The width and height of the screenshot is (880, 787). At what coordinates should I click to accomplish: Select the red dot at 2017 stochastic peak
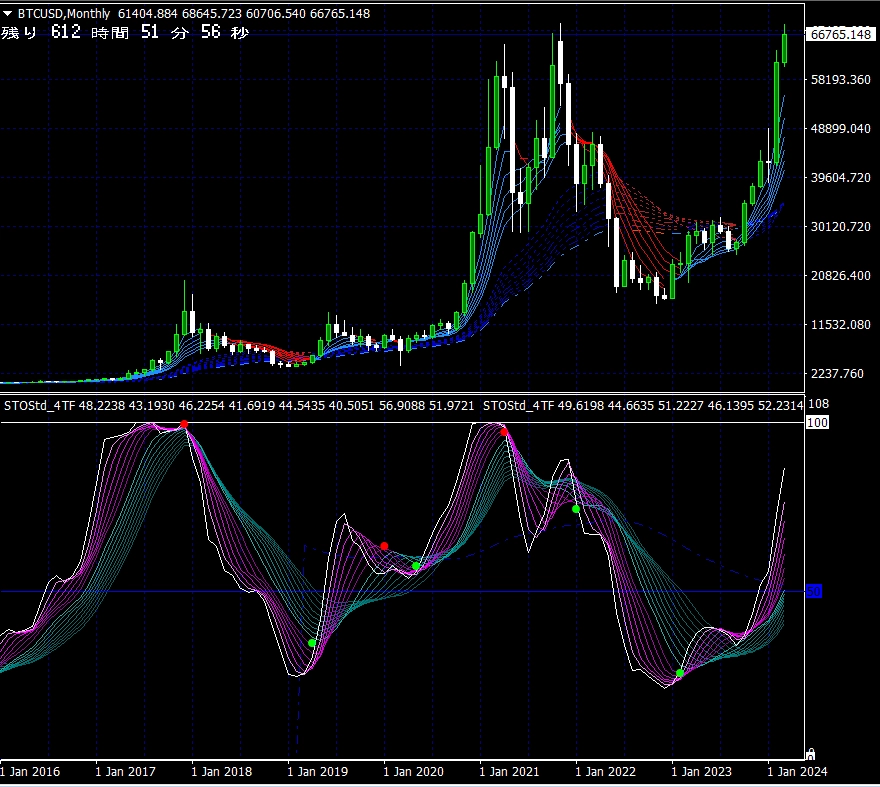pyautogui.click(x=184, y=425)
